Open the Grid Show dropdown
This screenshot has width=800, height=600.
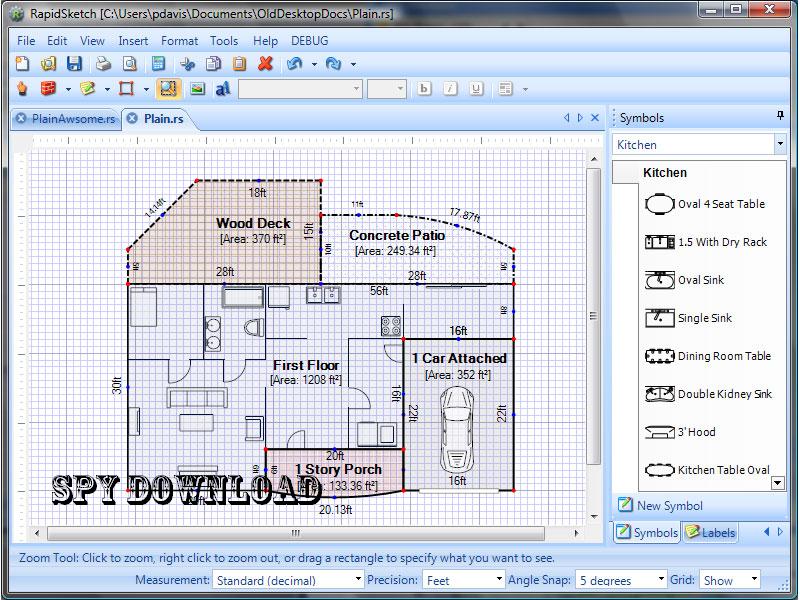pos(730,580)
